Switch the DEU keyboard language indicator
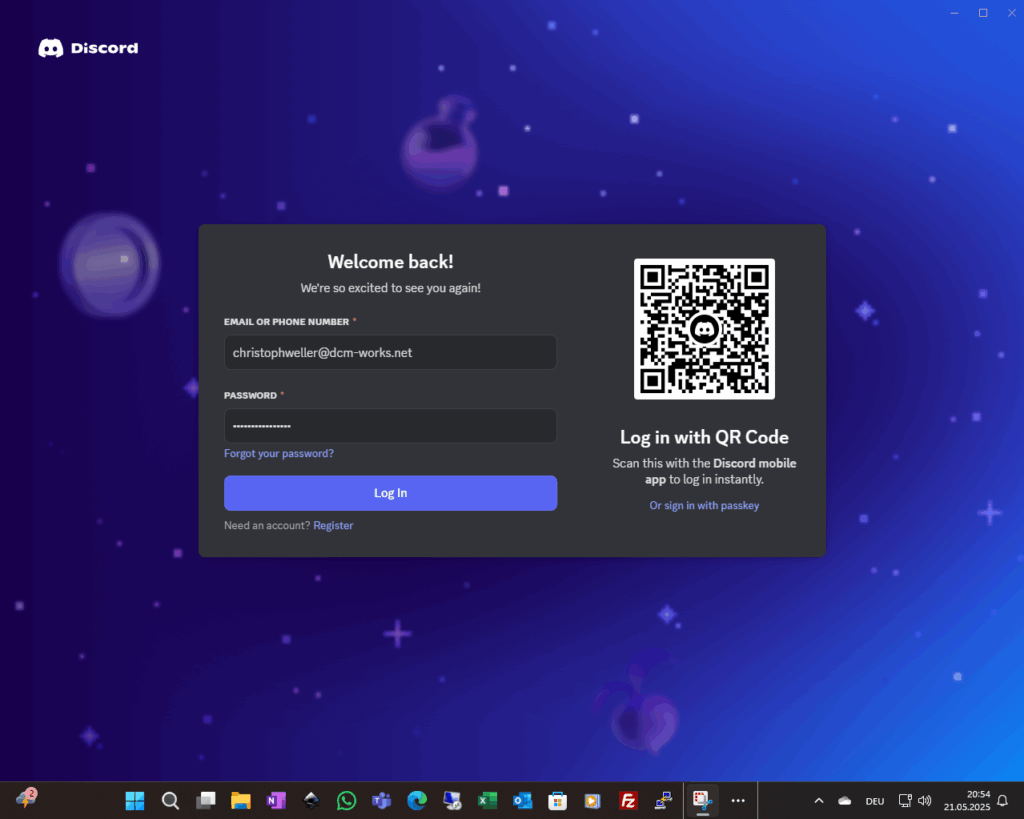 point(874,801)
